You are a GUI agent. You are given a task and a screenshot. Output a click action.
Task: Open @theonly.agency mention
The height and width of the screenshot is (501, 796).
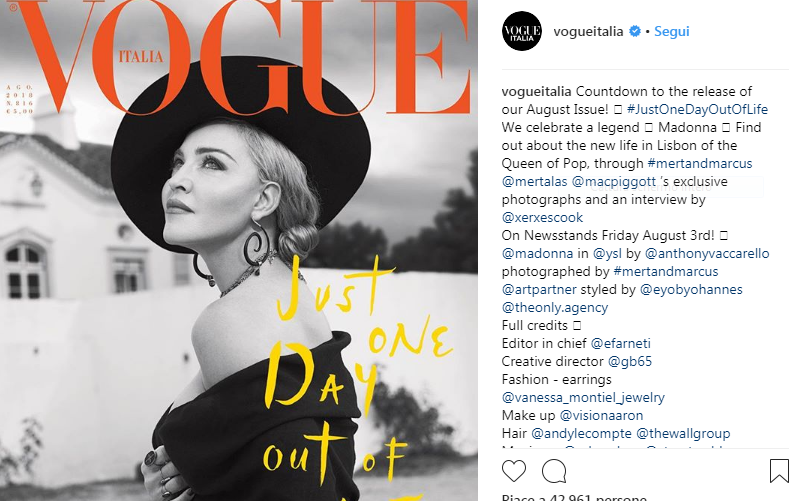point(555,307)
